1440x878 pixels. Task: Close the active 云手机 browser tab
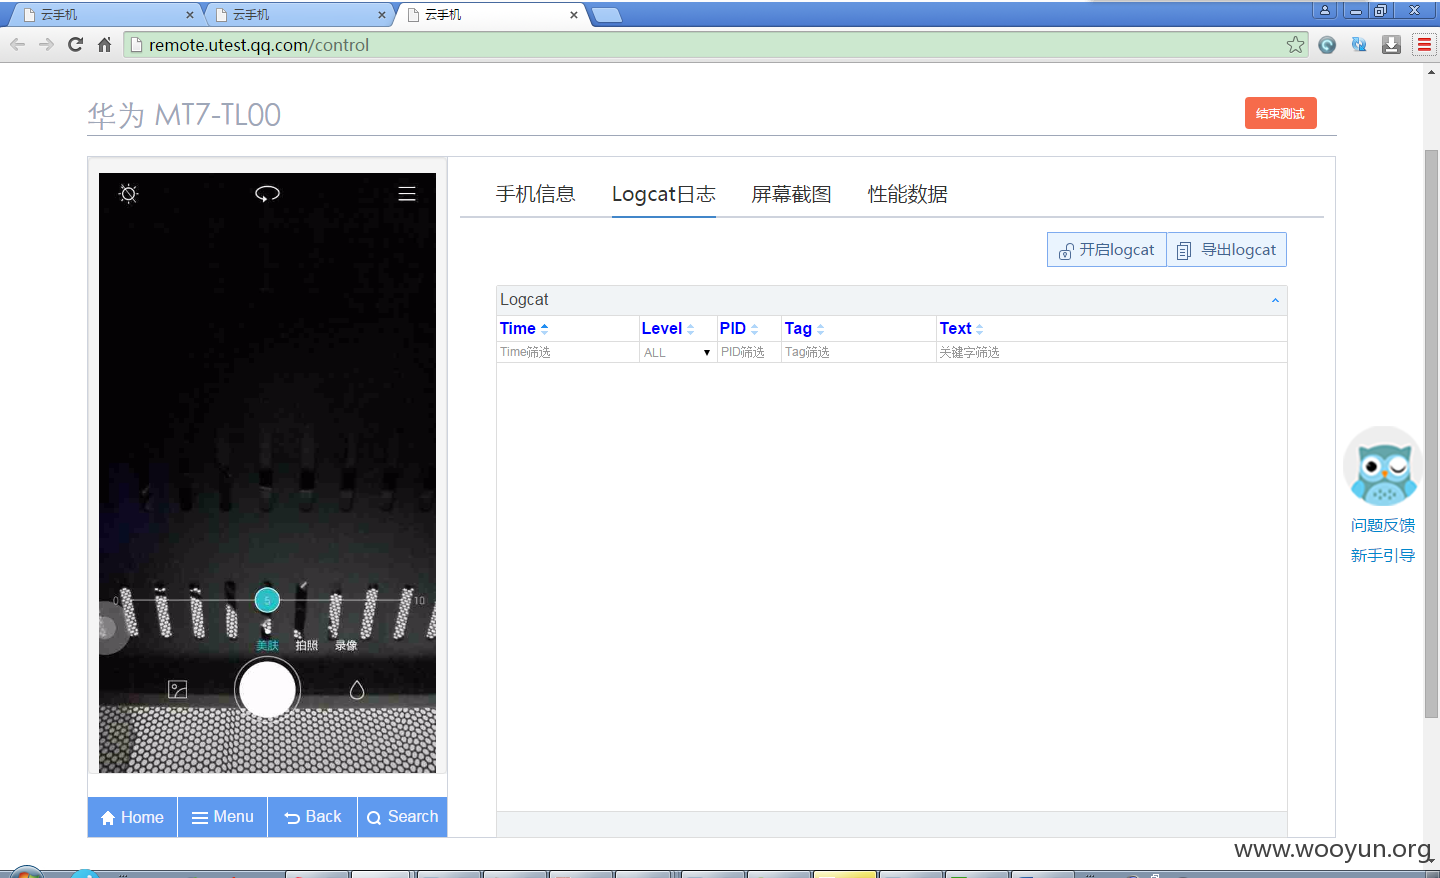click(574, 15)
